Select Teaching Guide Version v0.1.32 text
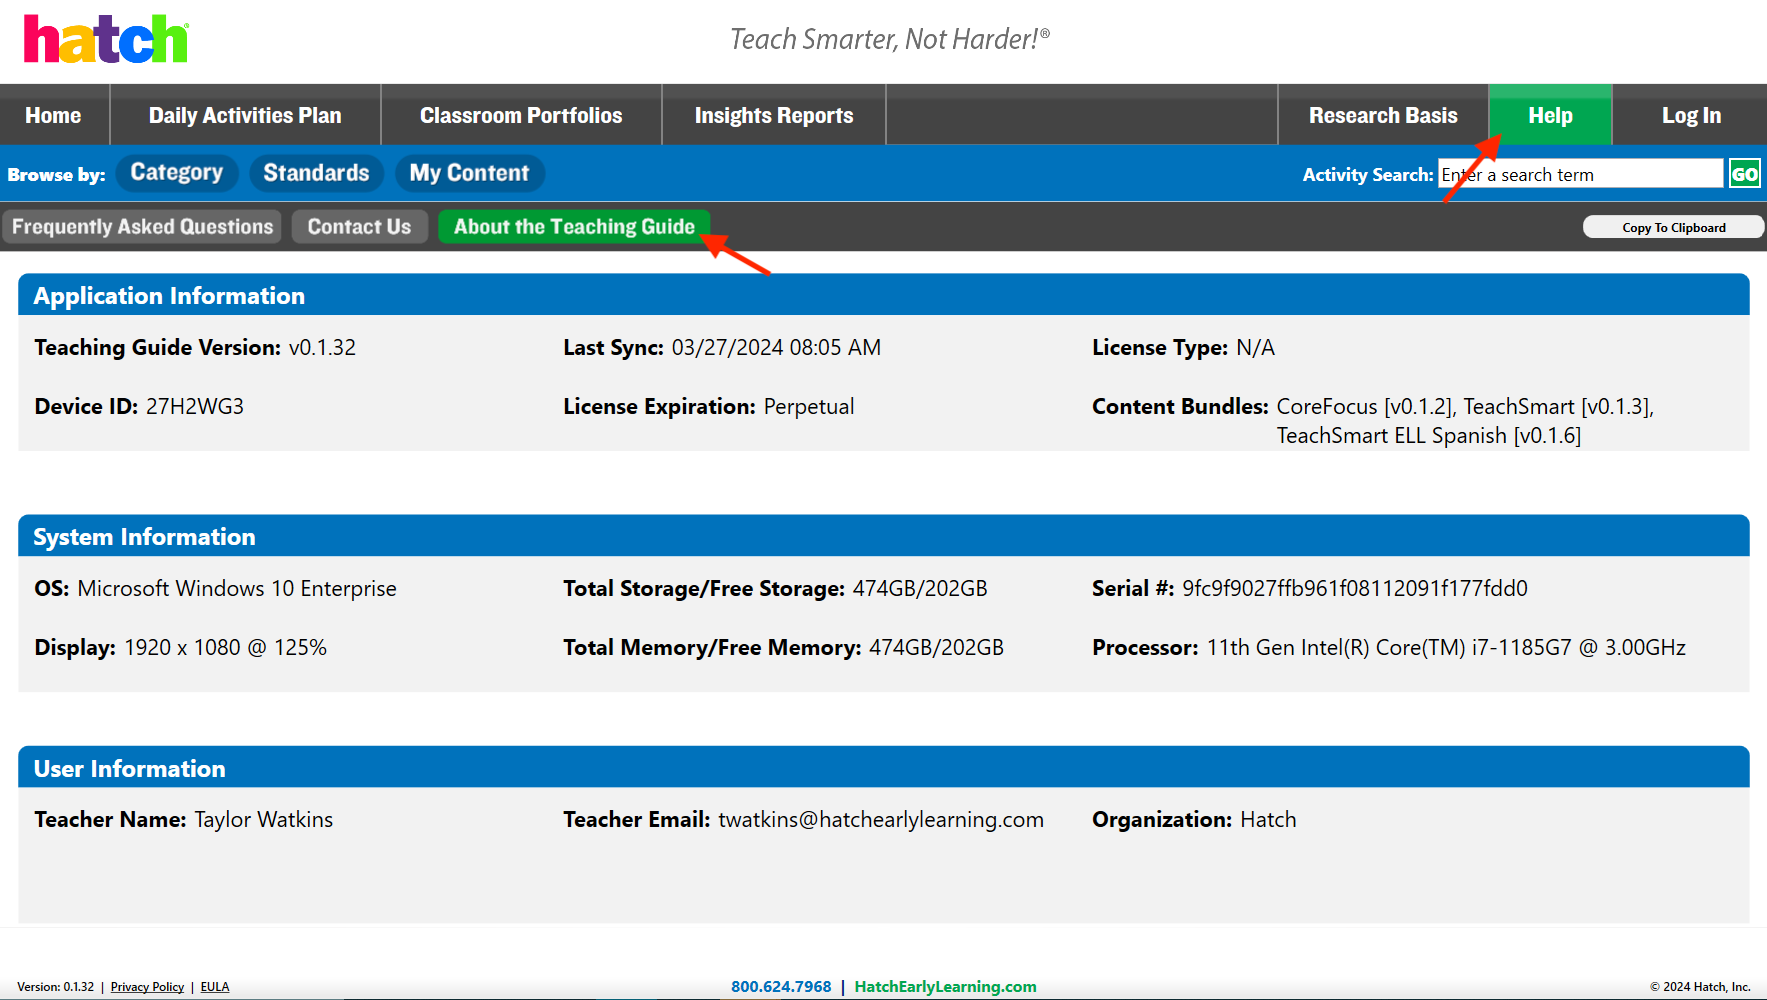The image size is (1767, 1000). click(x=195, y=348)
